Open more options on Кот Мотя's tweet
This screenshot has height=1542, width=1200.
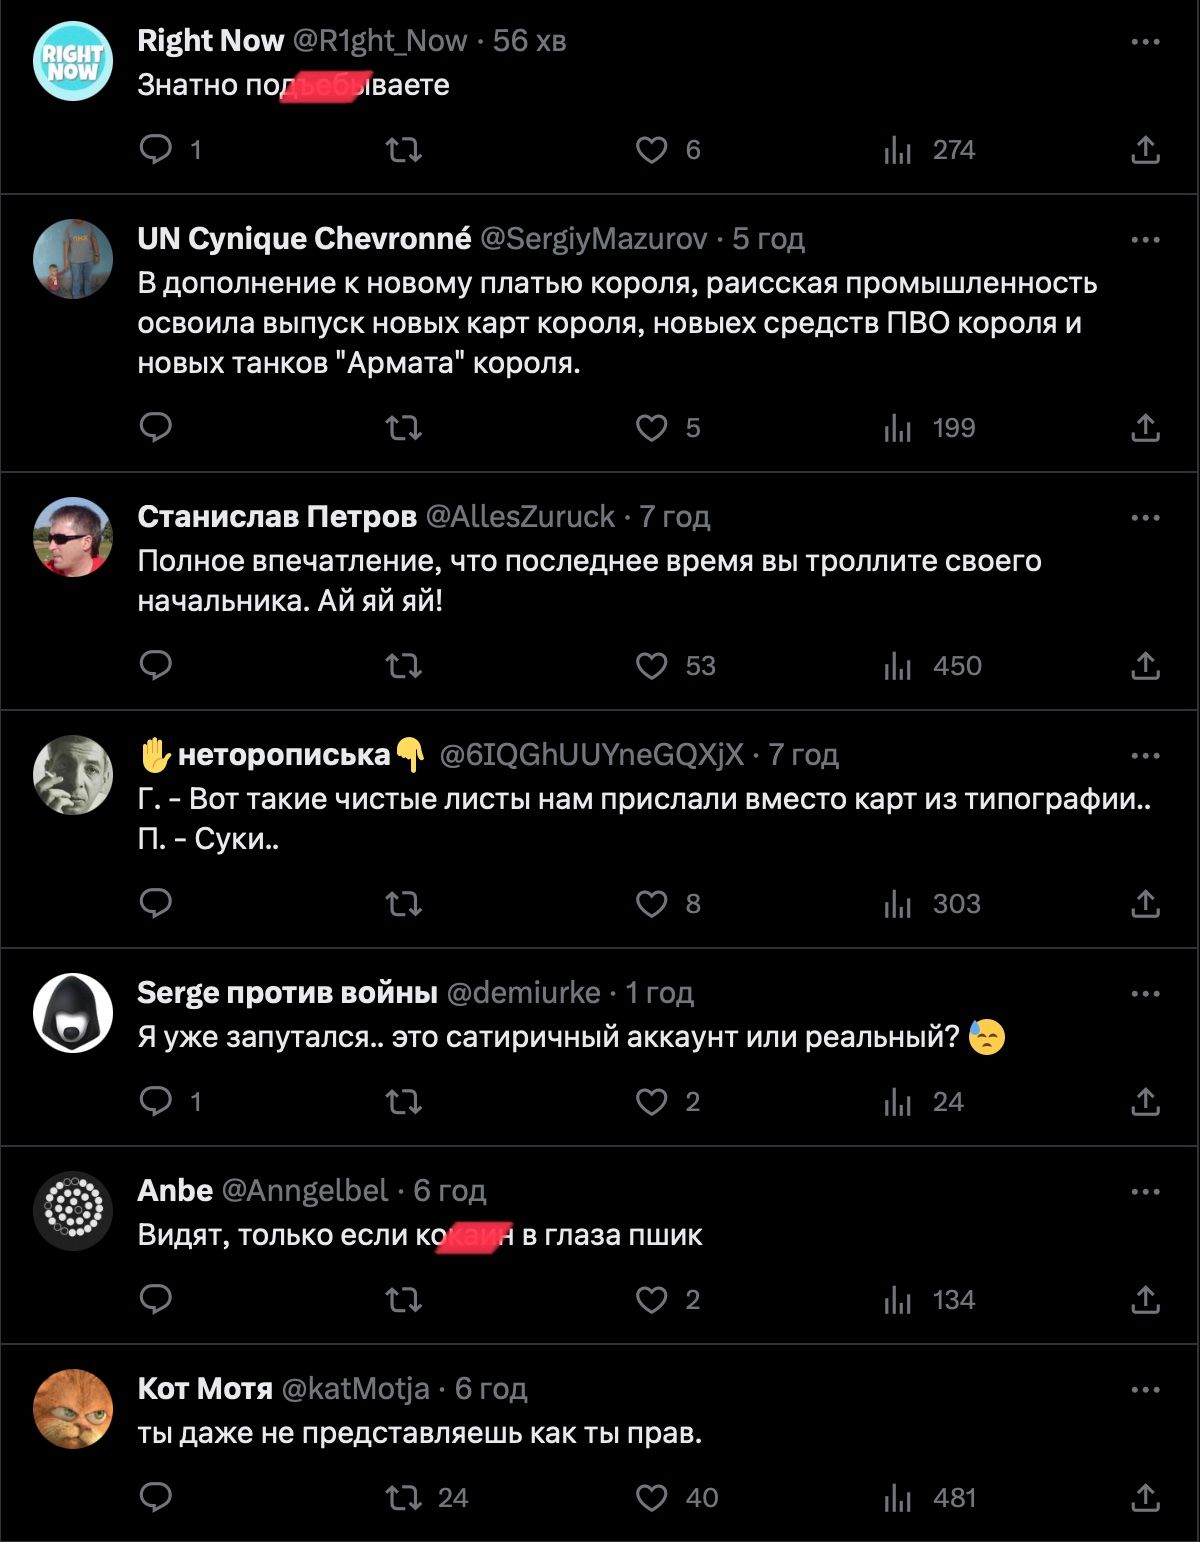[x=1145, y=1390]
